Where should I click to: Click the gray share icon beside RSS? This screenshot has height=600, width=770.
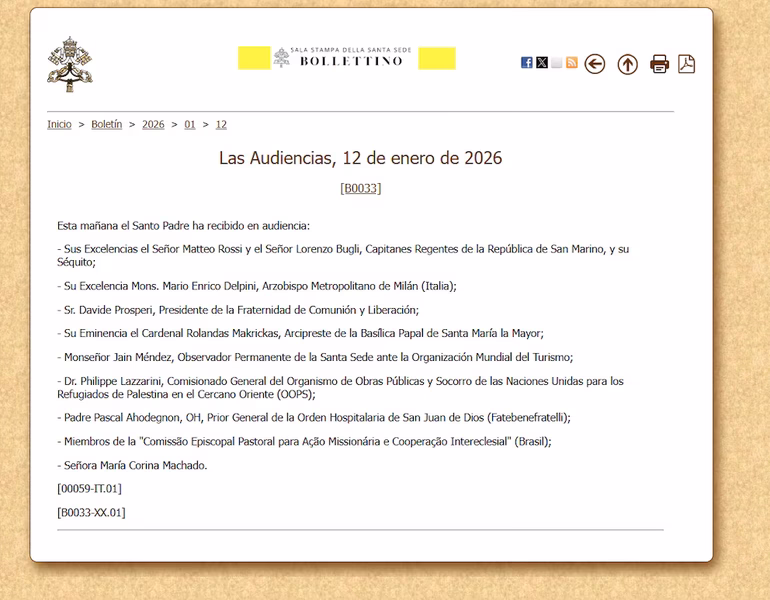coord(557,63)
